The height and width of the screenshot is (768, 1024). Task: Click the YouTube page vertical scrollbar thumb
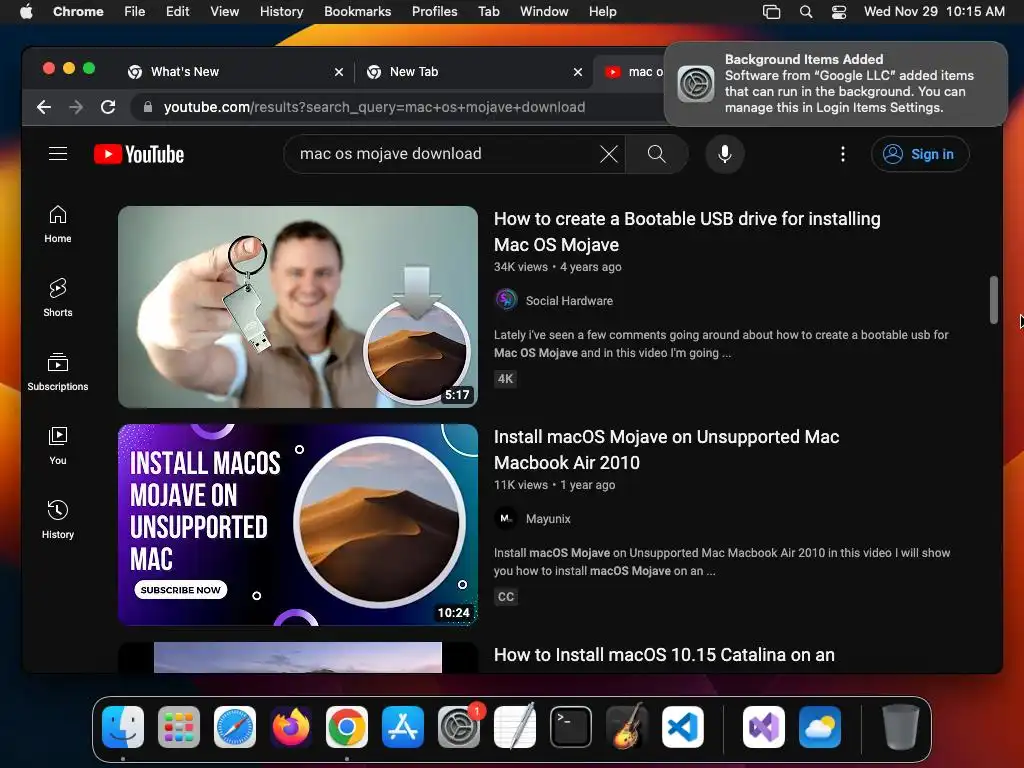[993, 300]
